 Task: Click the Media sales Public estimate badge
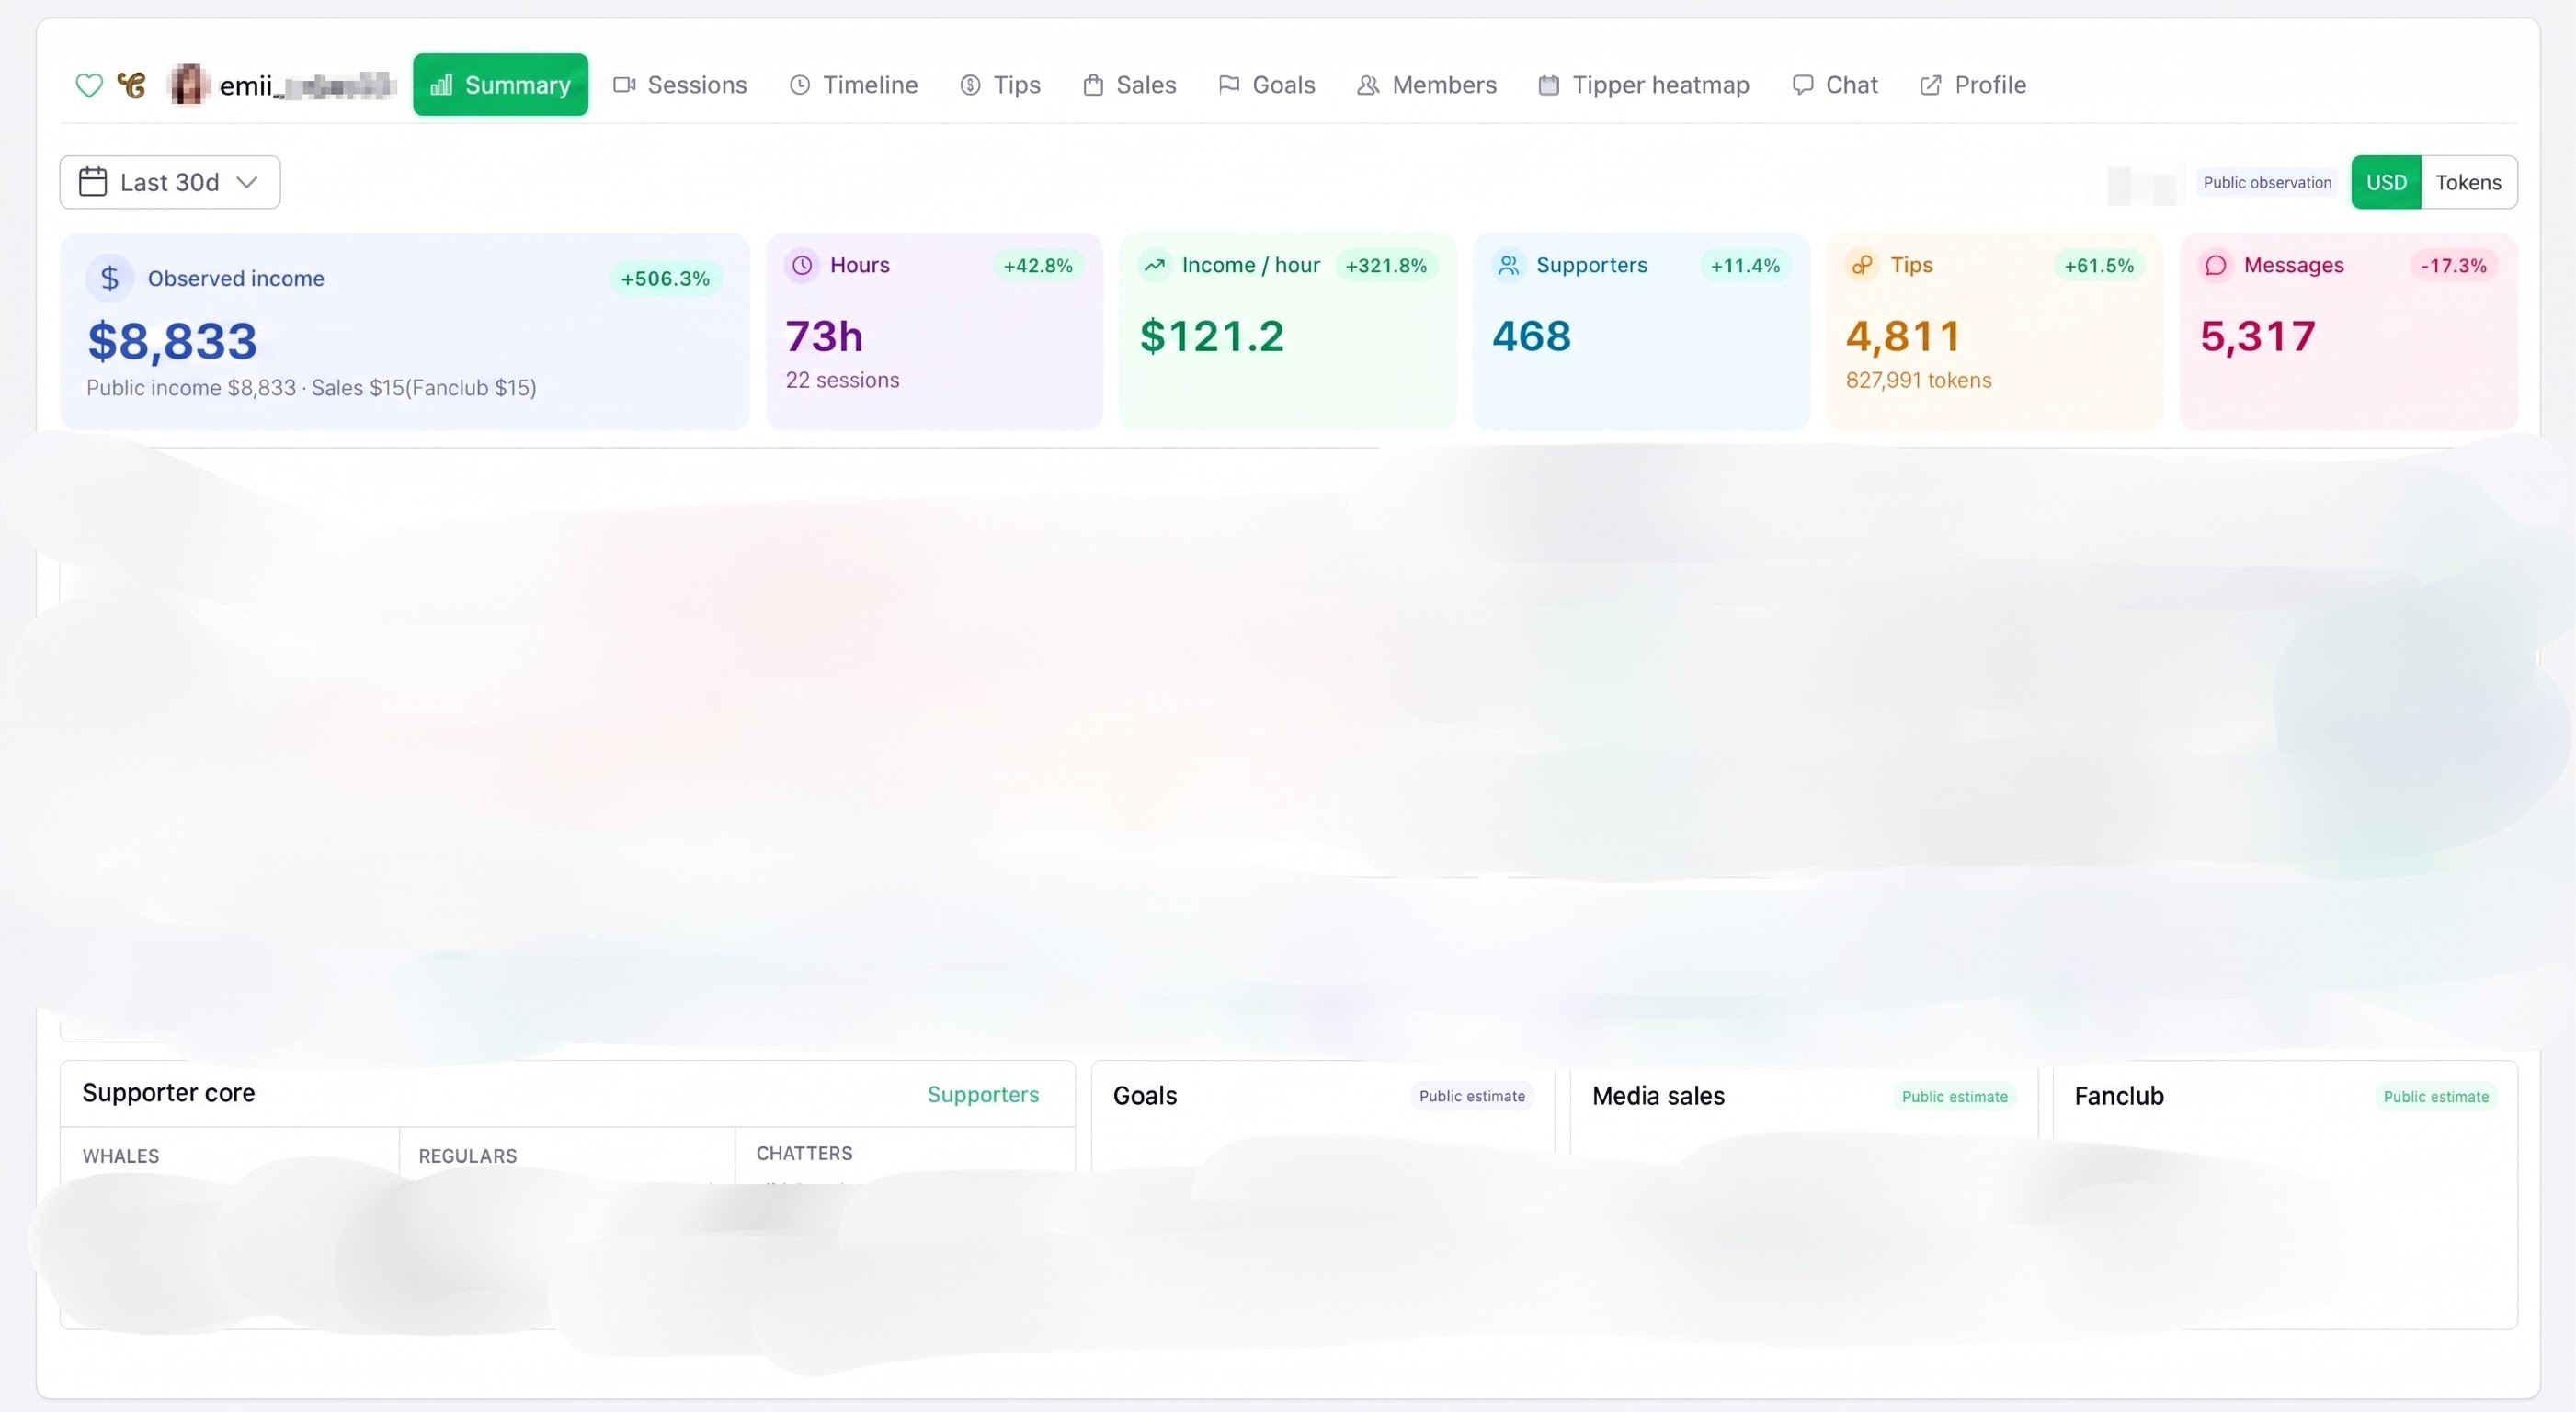[1955, 1096]
